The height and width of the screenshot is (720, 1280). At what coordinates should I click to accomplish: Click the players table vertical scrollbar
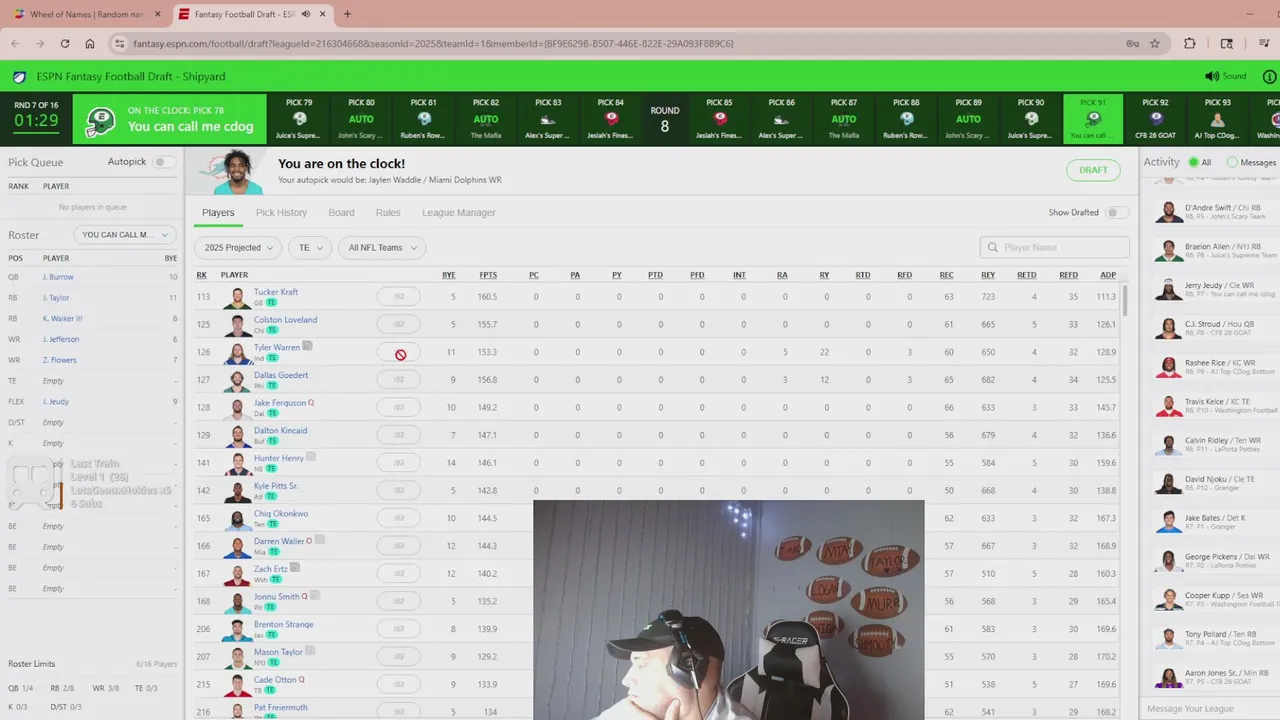click(x=1126, y=300)
